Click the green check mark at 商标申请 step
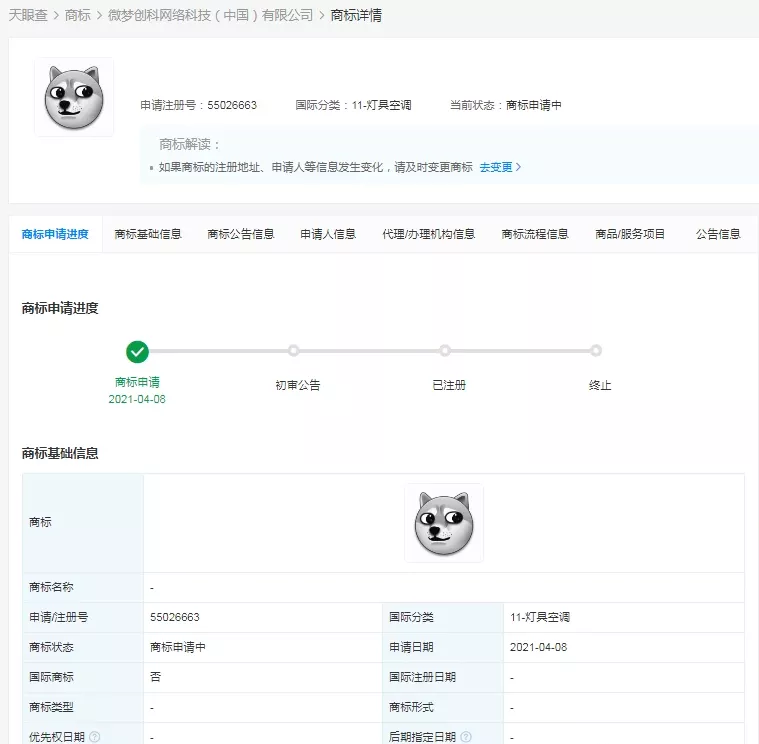 click(x=137, y=351)
